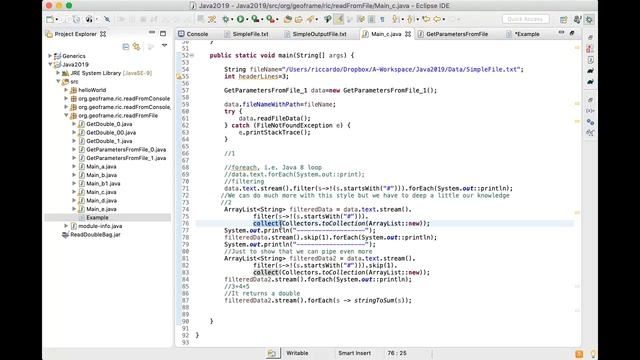Switch to the Console tab
The height and width of the screenshot is (360, 640).
point(193,34)
